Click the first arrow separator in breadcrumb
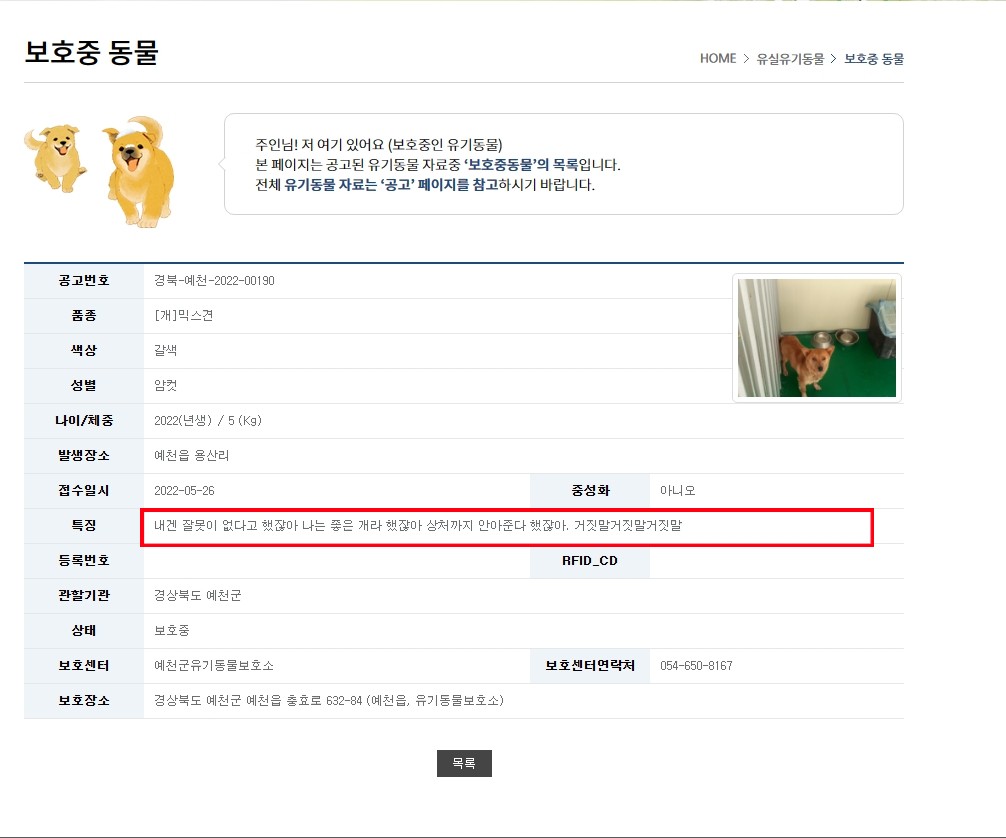This screenshot has width=1006, height=838. point(746,58)
